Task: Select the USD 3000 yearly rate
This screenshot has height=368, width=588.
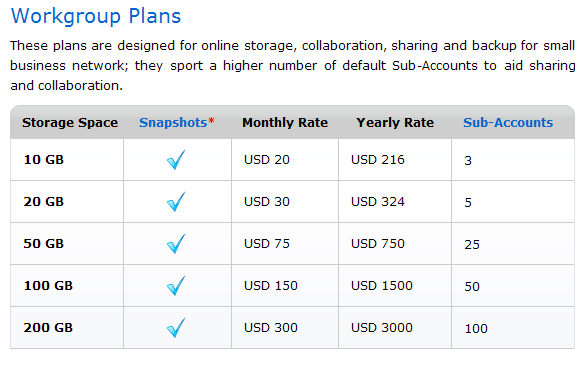Action: tap(382, 327)
